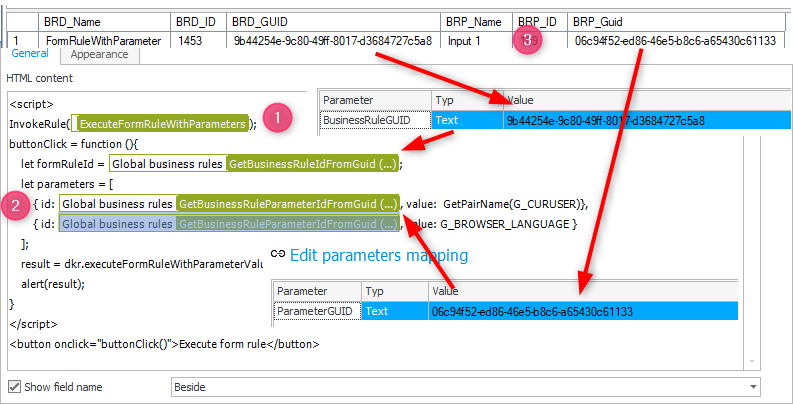Switch to the Appearance tab
This screenshot has width=793, height=404.
pos(100,54)
